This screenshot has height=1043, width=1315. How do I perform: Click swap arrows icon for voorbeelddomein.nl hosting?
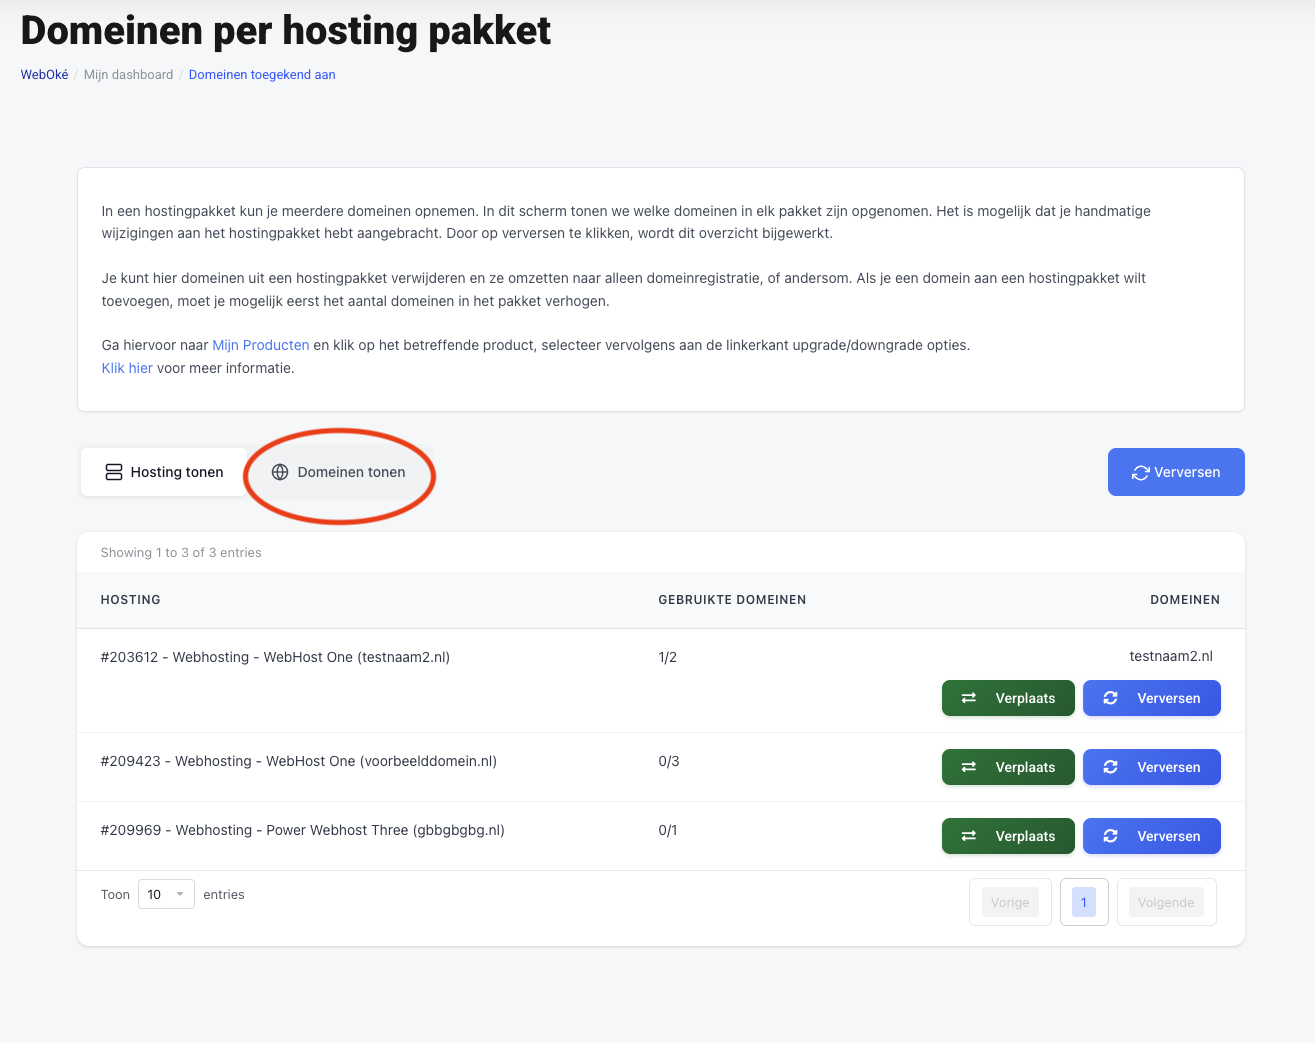point(968,767)
